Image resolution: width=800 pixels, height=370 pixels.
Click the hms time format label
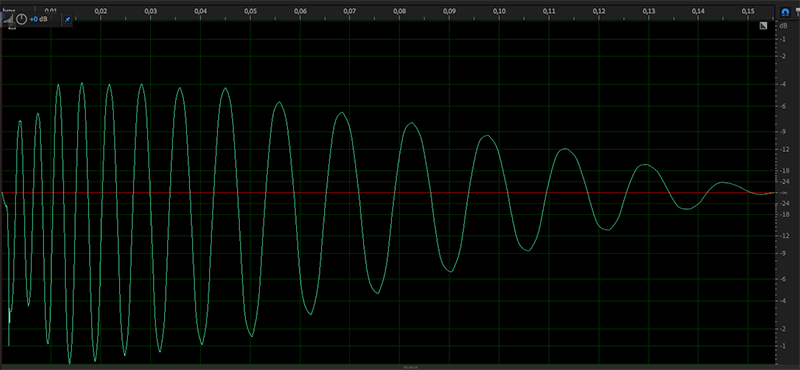tap(9, 10)
